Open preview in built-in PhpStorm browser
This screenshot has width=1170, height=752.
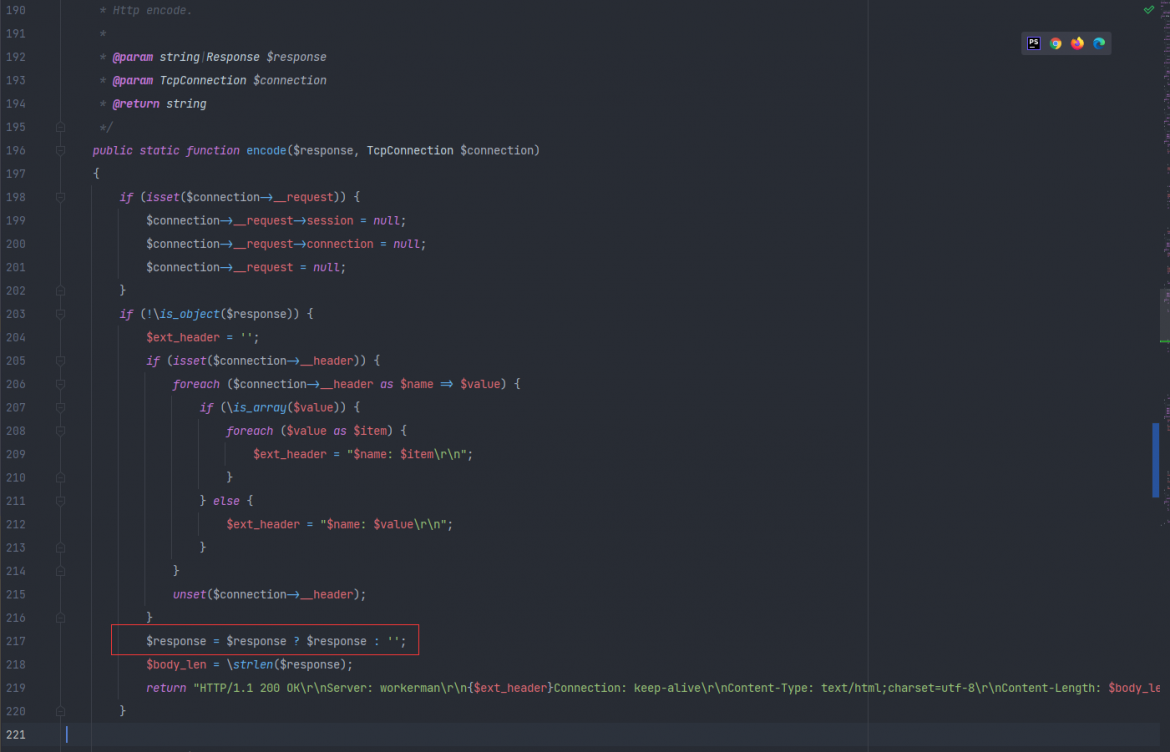tap(1033, 43)
